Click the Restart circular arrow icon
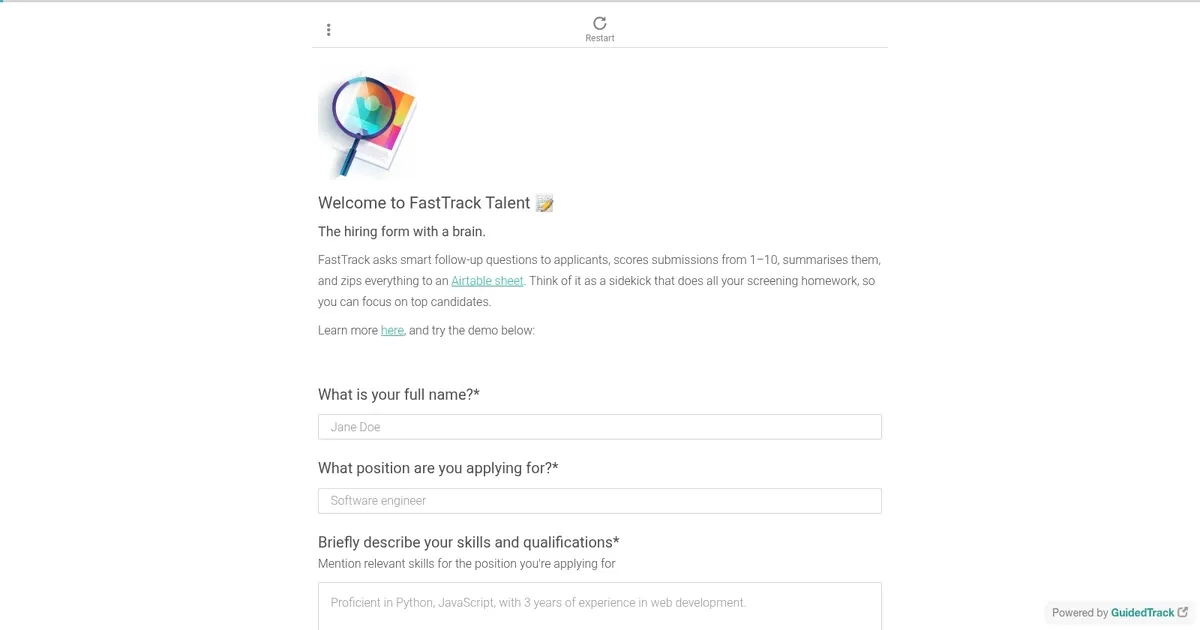This screenshot has height=630, width=1200. point(600,23)
